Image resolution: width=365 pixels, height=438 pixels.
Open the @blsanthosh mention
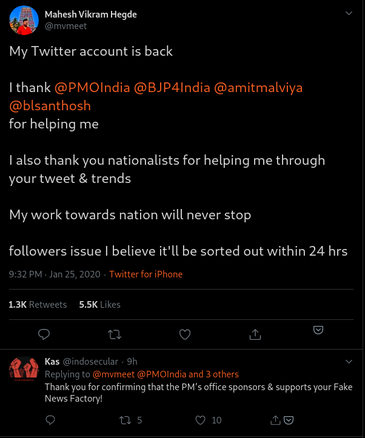[50, 106]
